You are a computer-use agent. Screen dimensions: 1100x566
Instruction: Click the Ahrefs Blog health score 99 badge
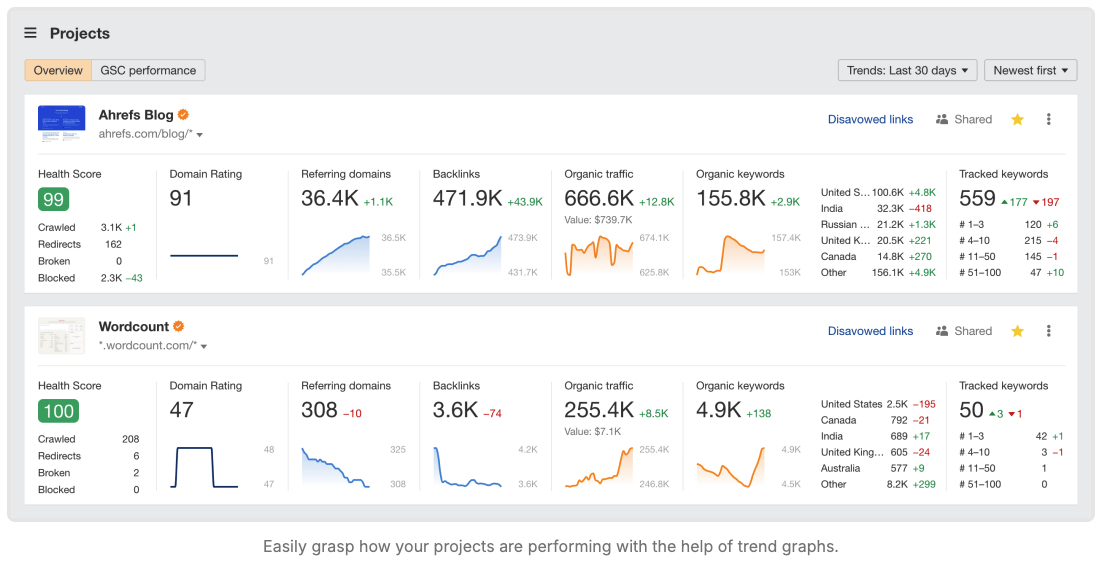click(53, 199)
